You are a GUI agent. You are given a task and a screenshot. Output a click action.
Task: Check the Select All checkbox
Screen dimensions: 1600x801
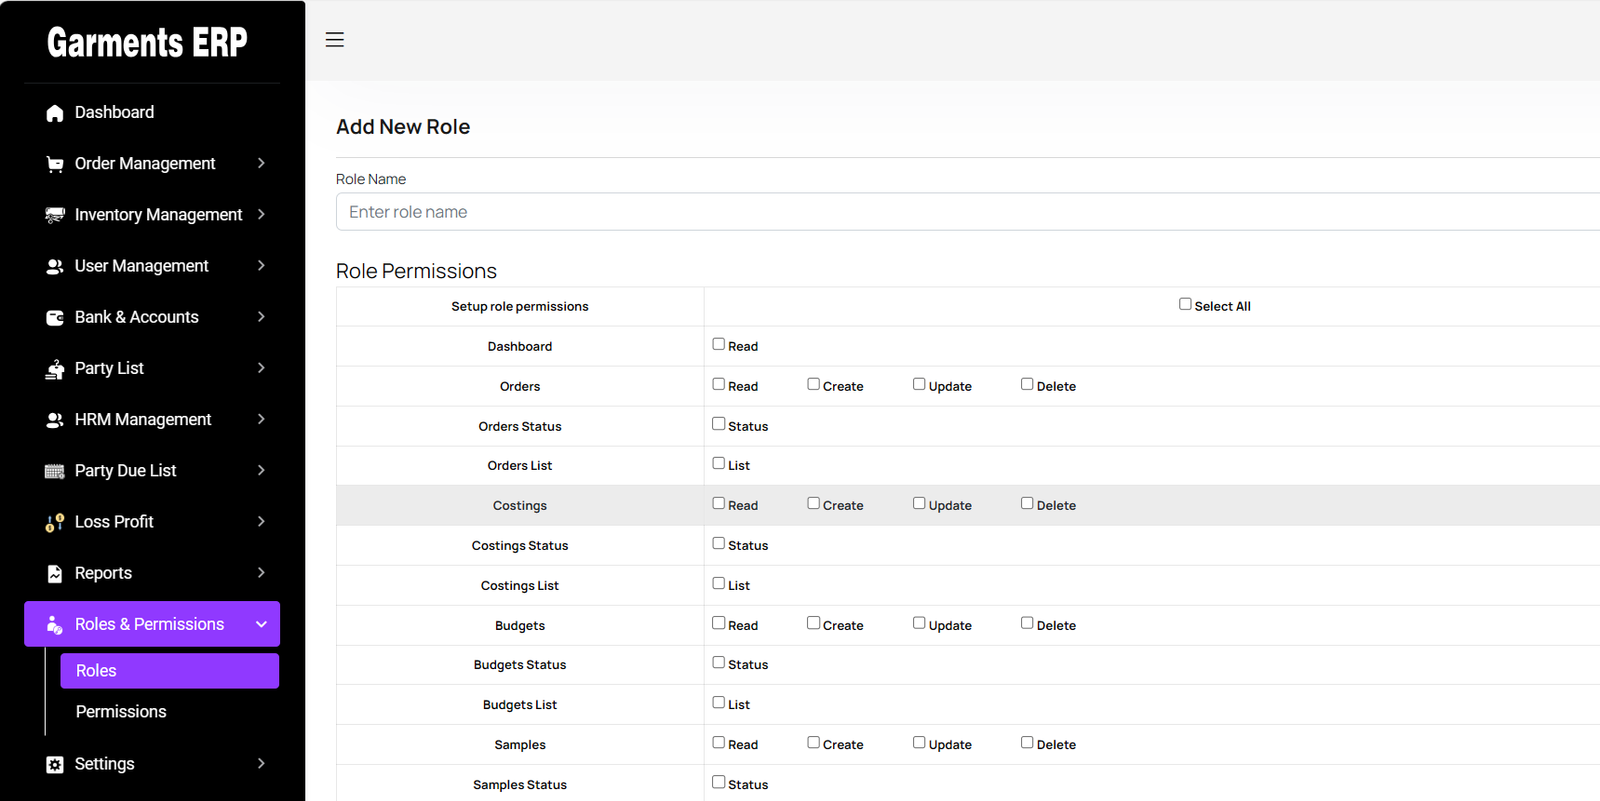1185,304
